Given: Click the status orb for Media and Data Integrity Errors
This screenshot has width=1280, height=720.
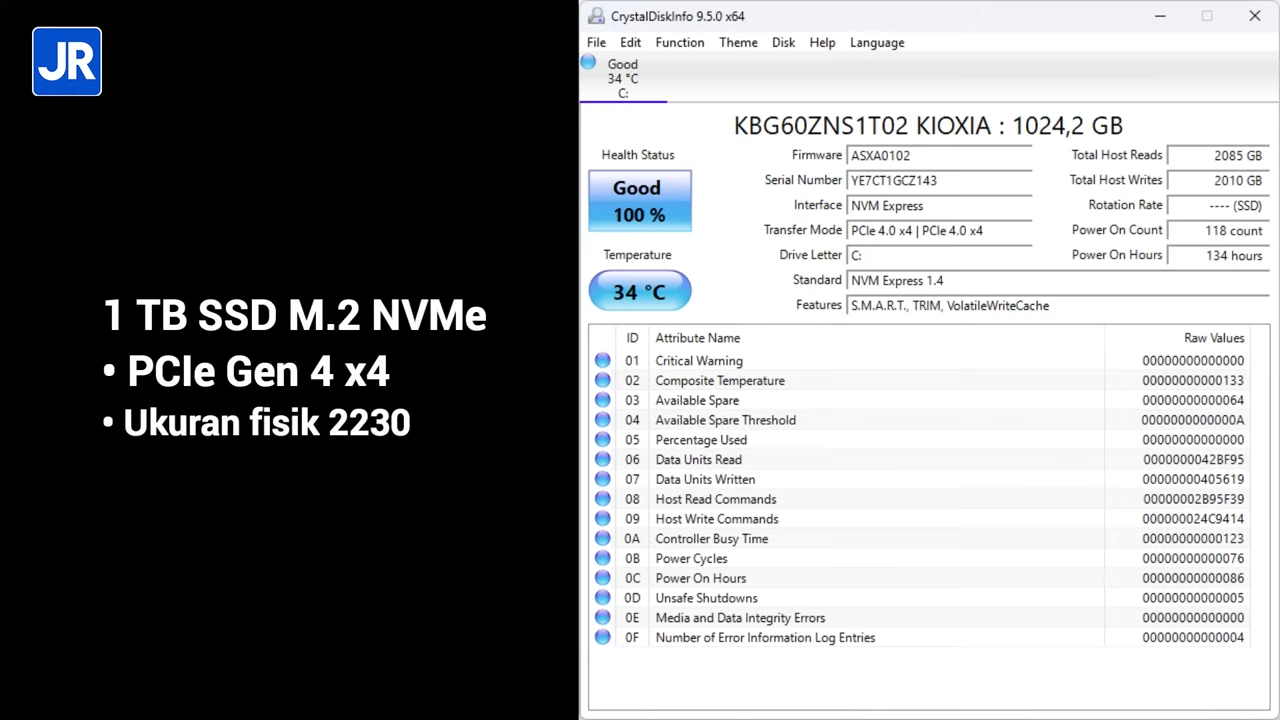Looking at the screenshot, I should point(602,618).
